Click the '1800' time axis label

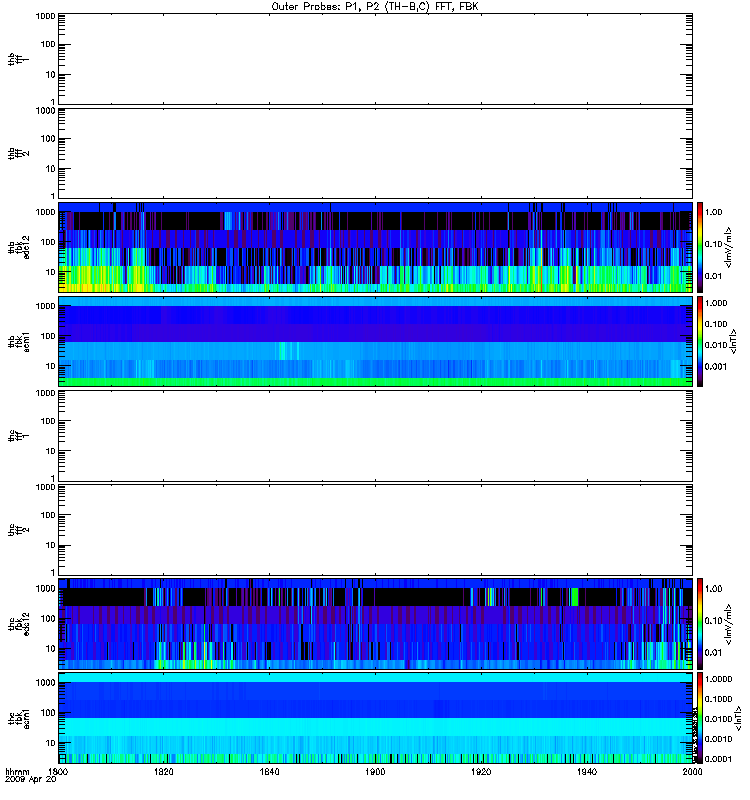tap(58, 771)
